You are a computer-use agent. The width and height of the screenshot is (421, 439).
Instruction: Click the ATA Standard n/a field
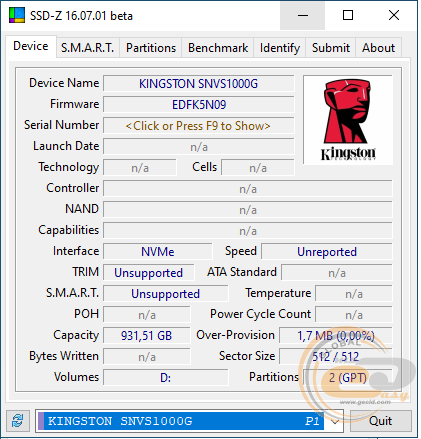click(337, 273)
